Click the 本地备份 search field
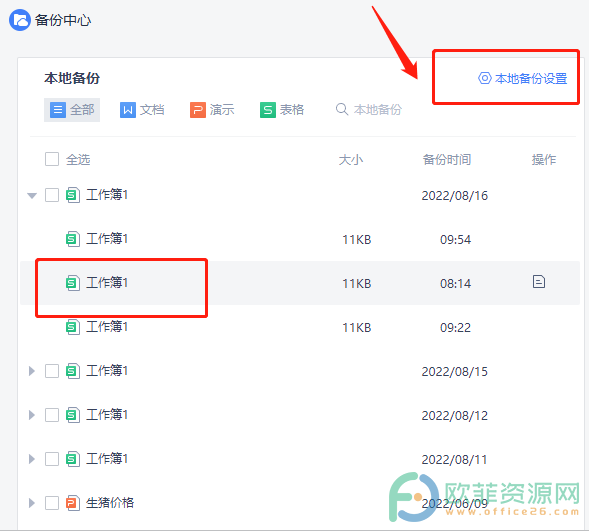589x531 pixels. pos(369,110)
